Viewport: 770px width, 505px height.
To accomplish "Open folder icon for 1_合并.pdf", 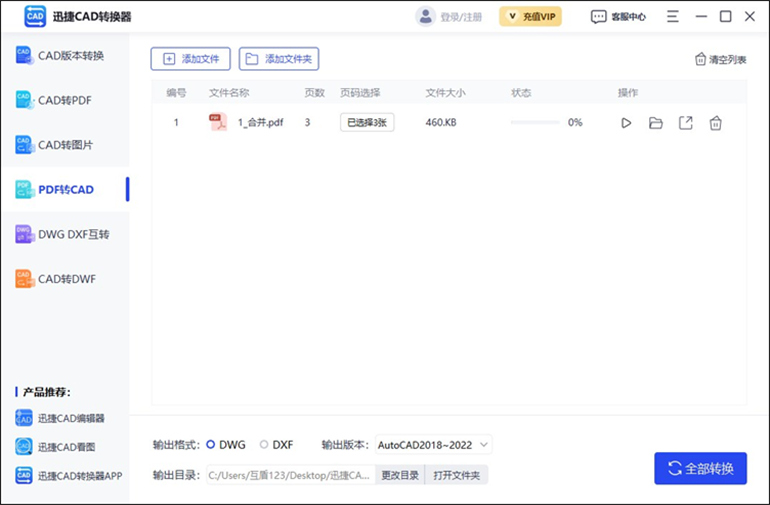I will click(656, 123).
